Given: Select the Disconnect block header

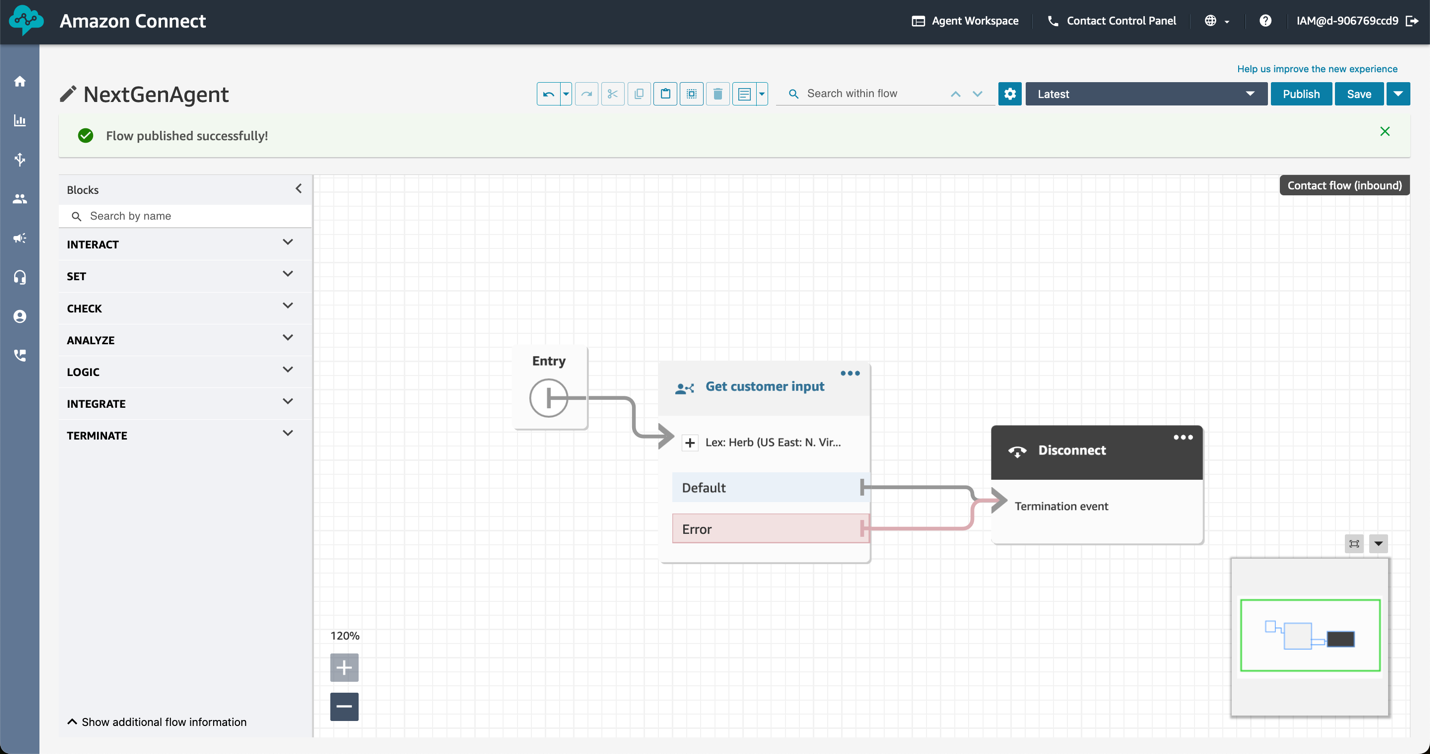Looking at the screenshot, I should [x=1097, y=452].
